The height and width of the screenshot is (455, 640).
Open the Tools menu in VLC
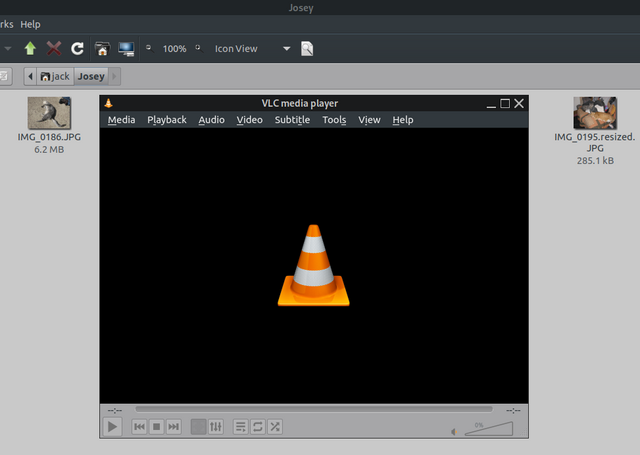point(334,120)
